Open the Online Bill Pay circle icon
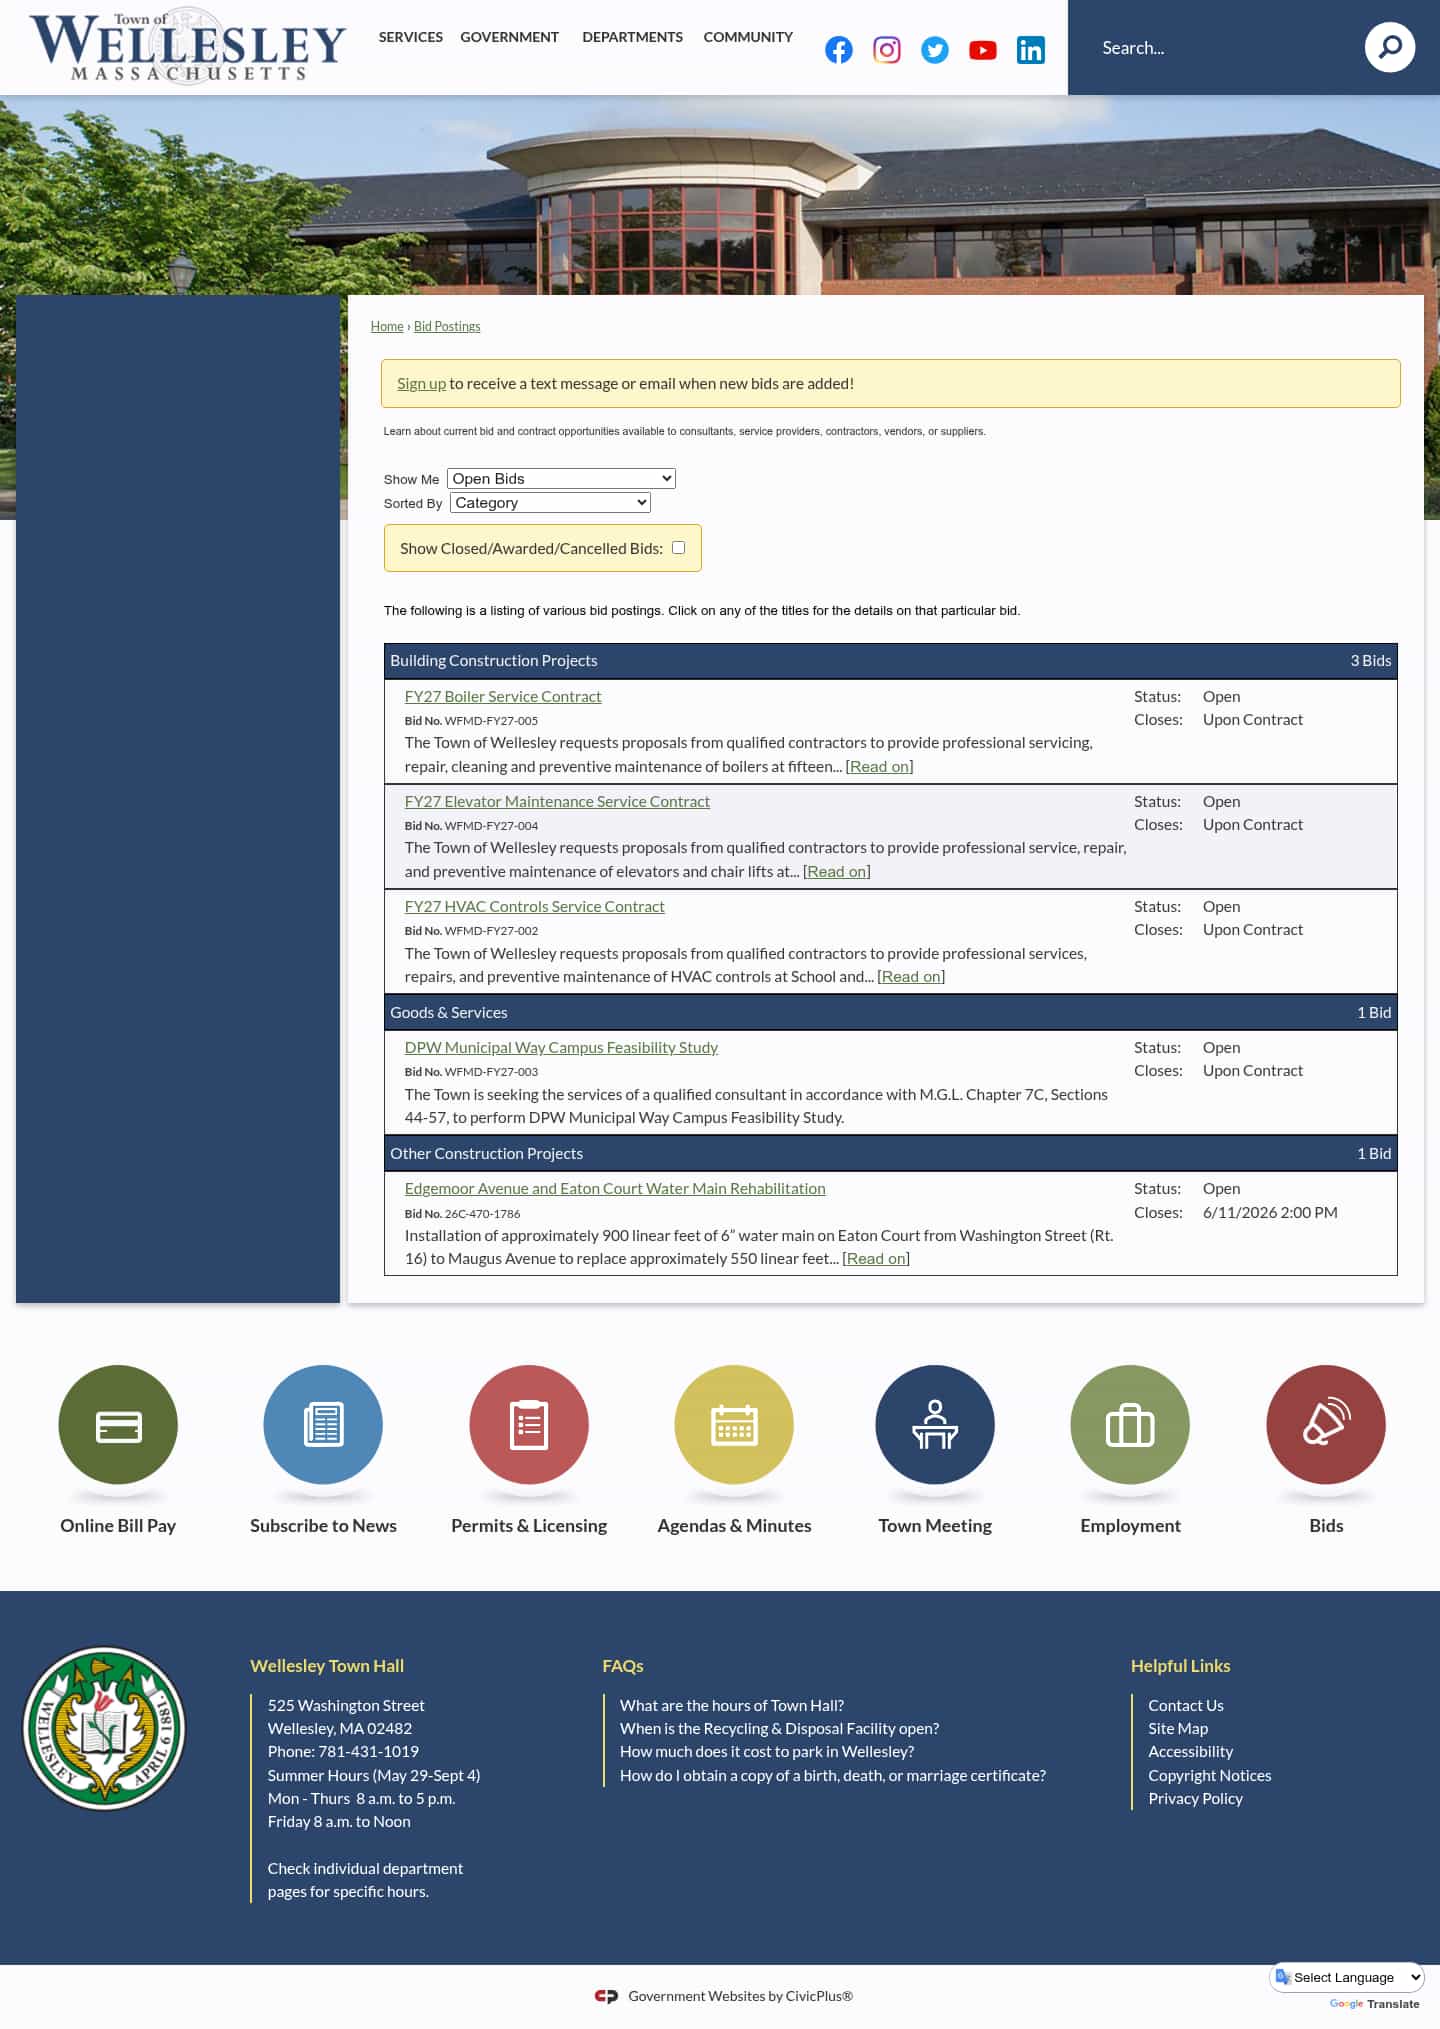This screenshot has height=2029, width=1440. click(118, 1424)
